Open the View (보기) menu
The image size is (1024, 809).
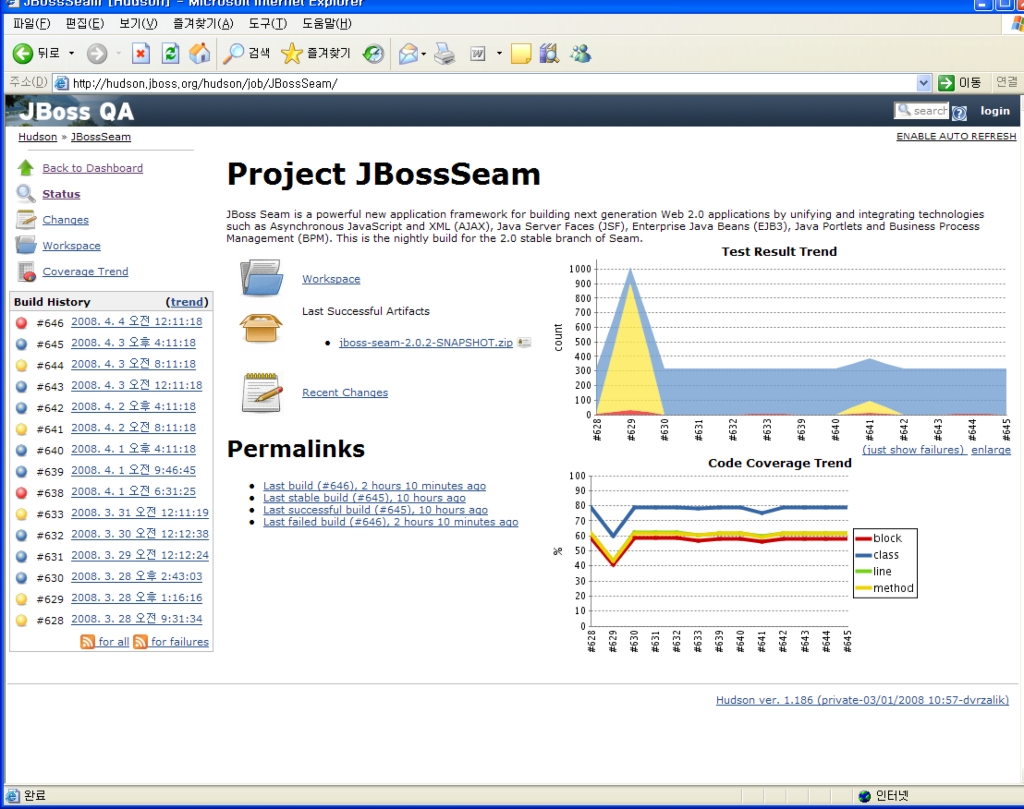click(x=138, y=24)
